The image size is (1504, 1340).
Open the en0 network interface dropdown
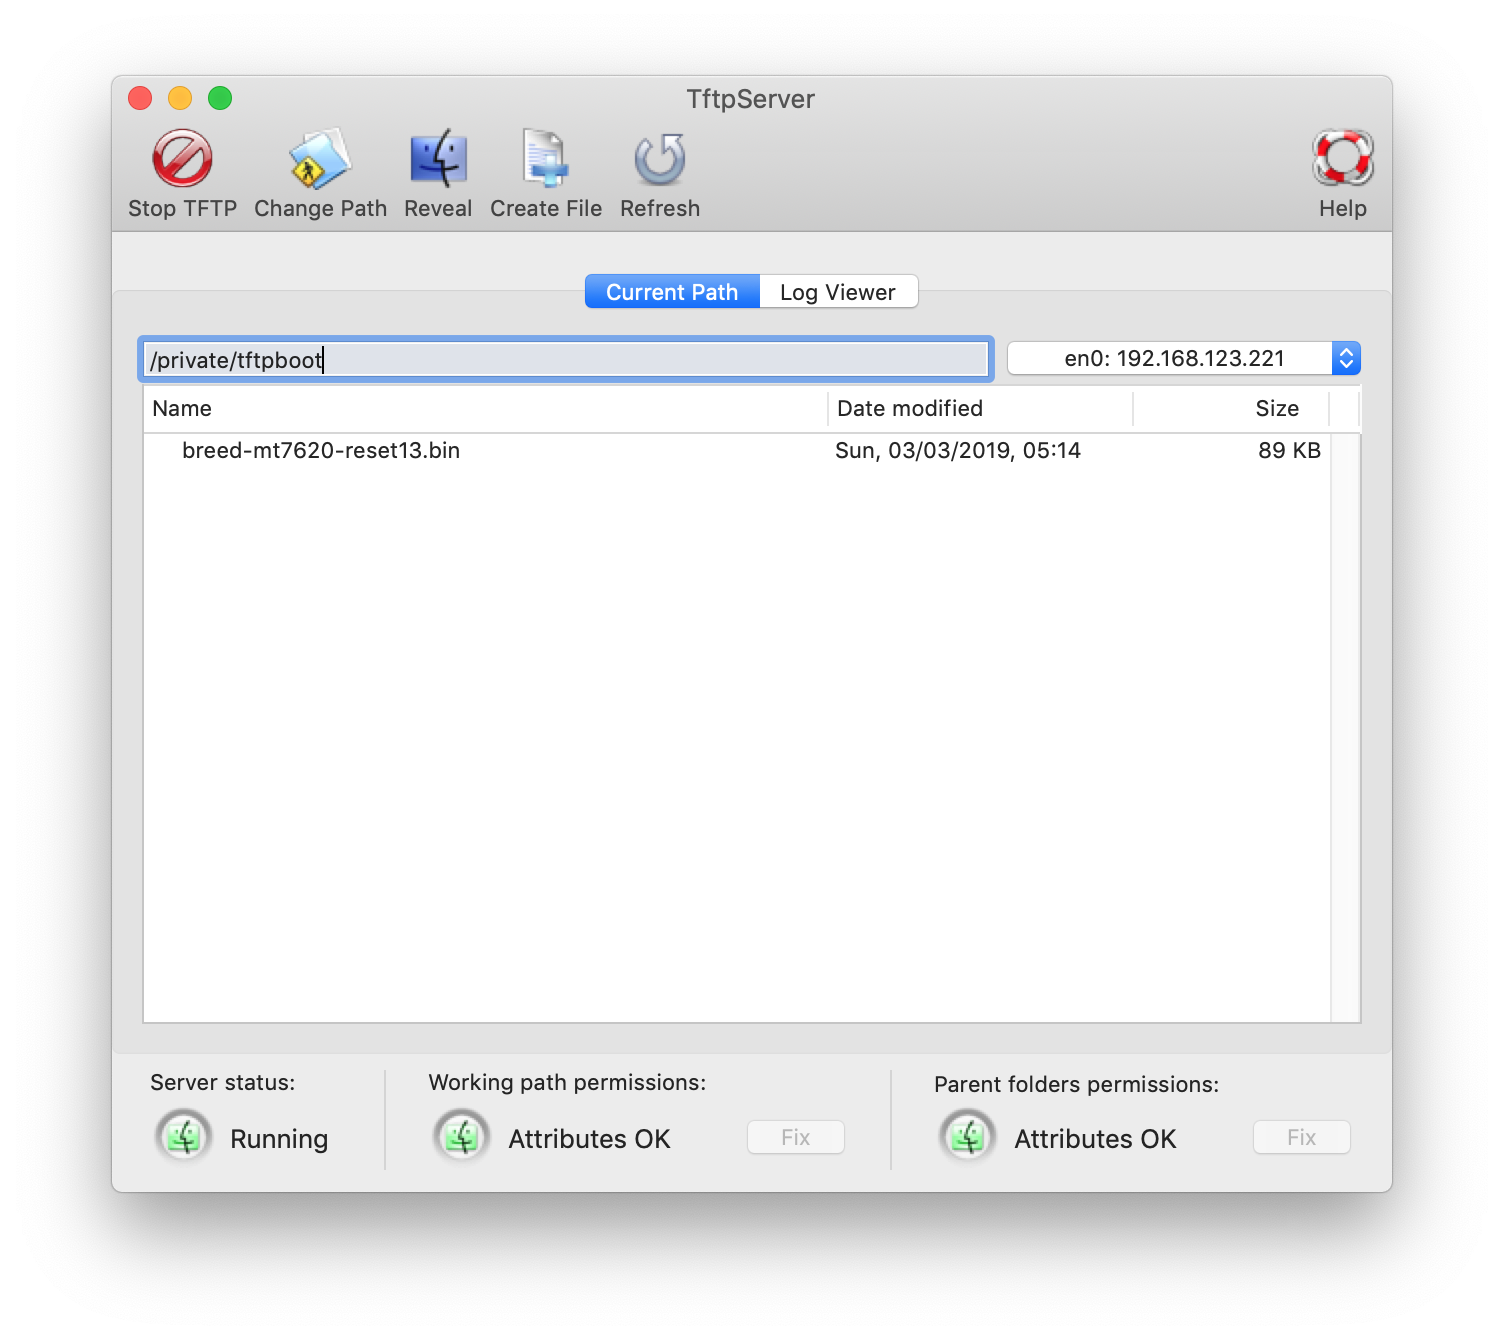click(x=1184, y=358)
